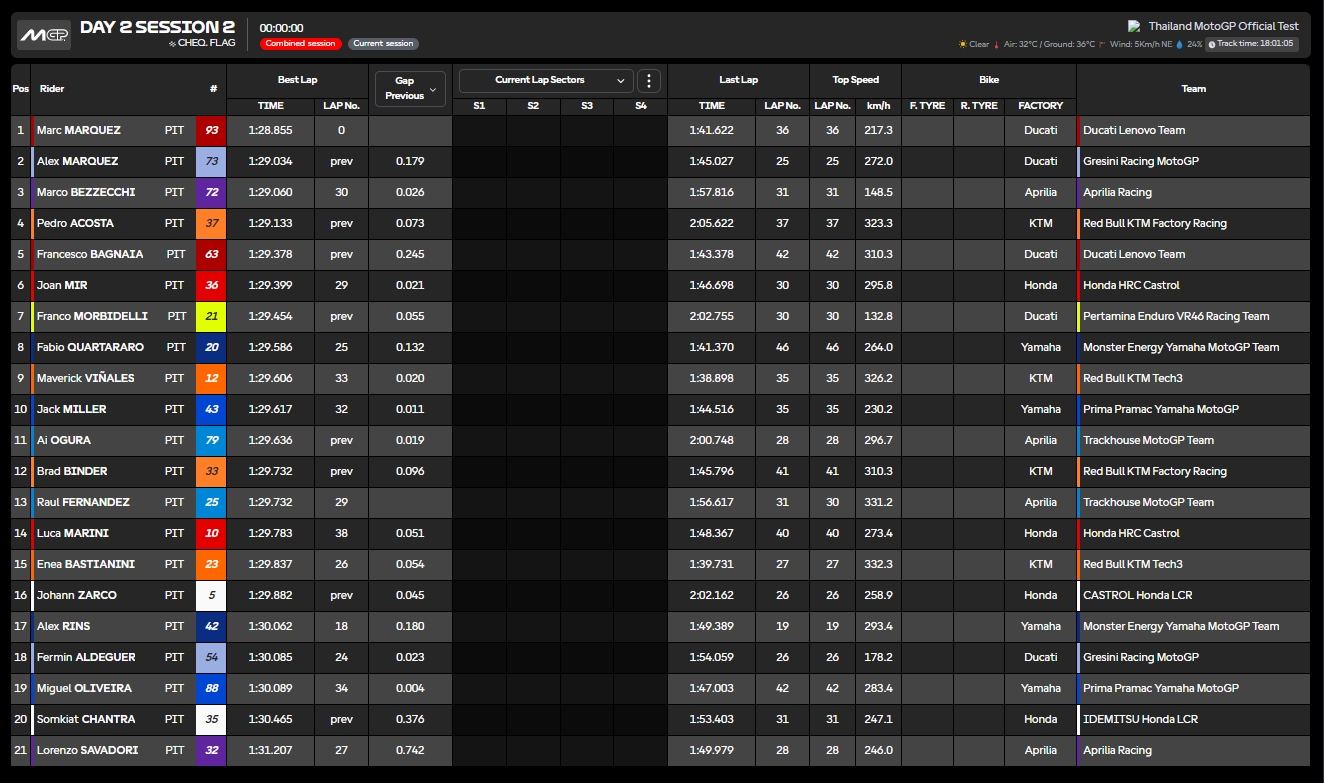Open the Gap Previous dropdown
The image size is (1324, 783).
pos(410,88)
